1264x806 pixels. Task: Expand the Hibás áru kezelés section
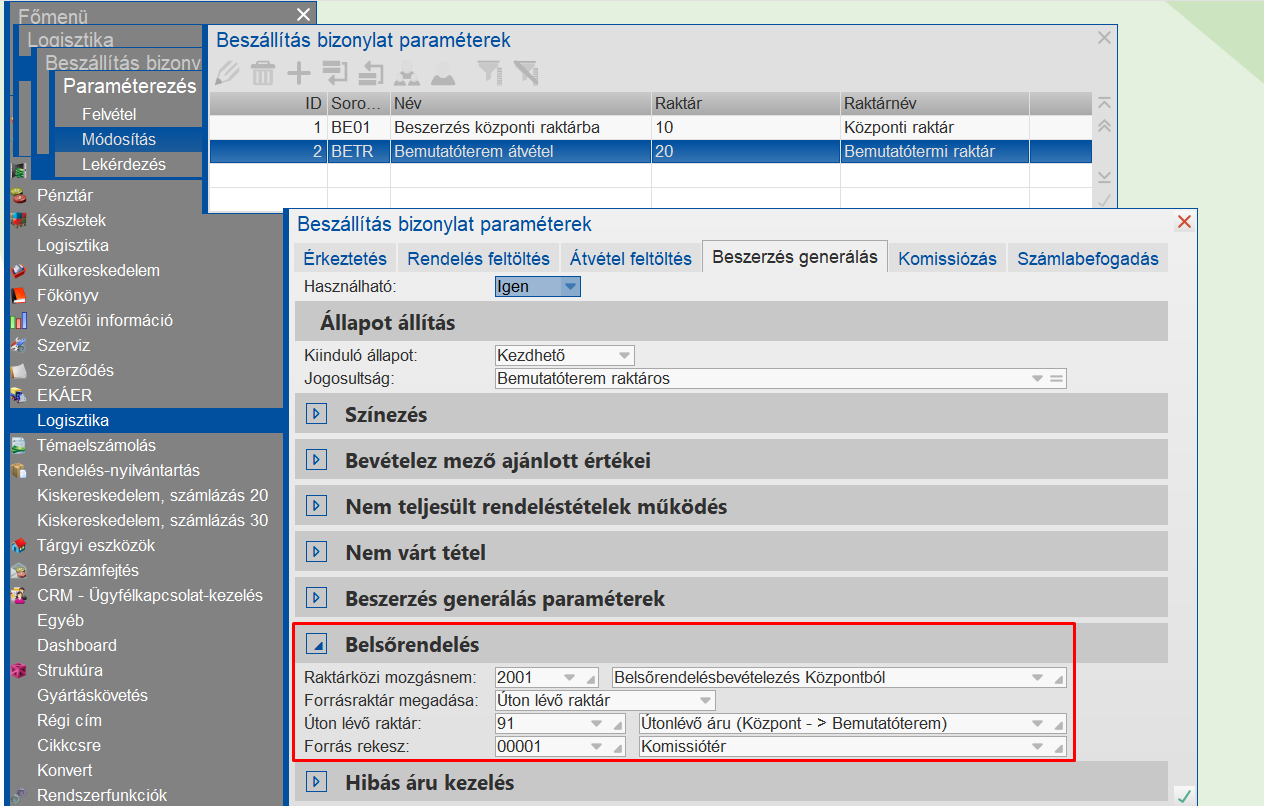316,781
